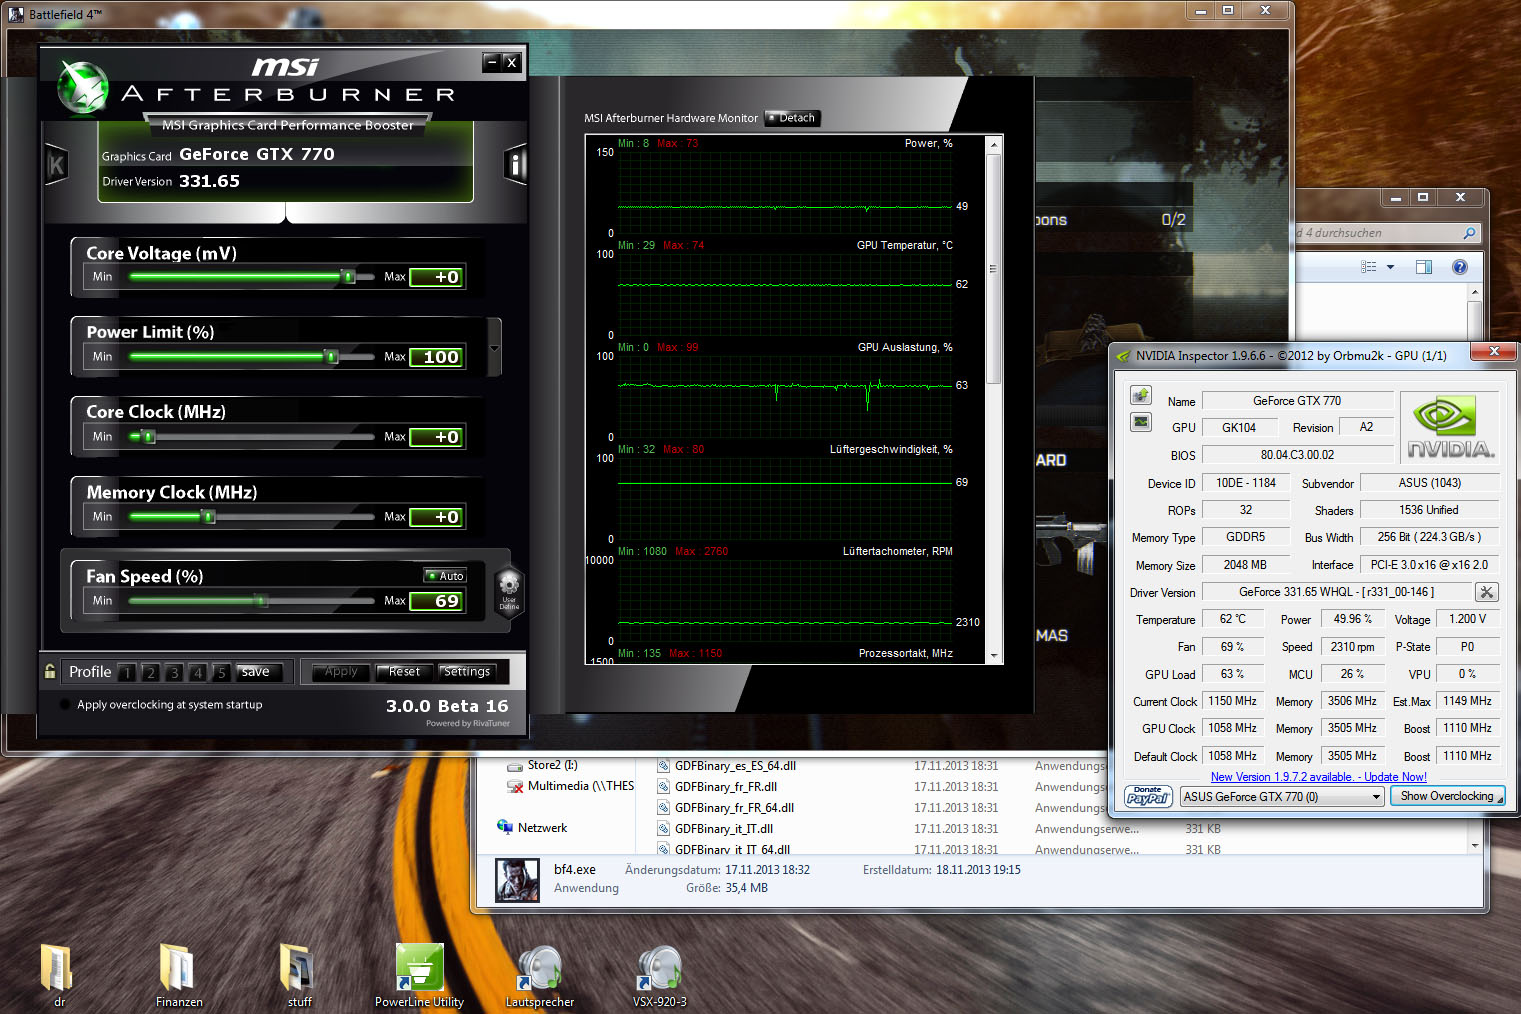Image resolution: width=1521 pixels, height=1014 pixels.
Task: Toggle the profile lock padlock icon
Action: point(50,671)
